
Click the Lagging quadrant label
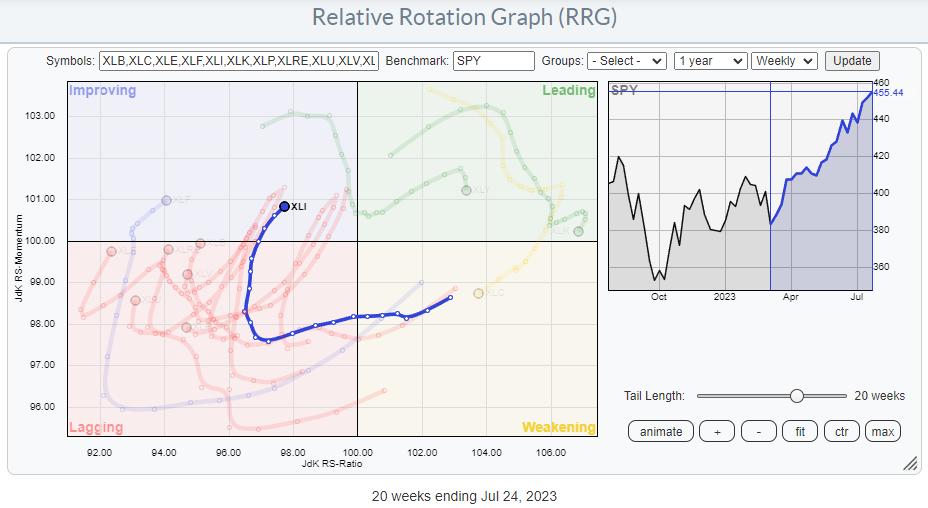click(96, 427)
